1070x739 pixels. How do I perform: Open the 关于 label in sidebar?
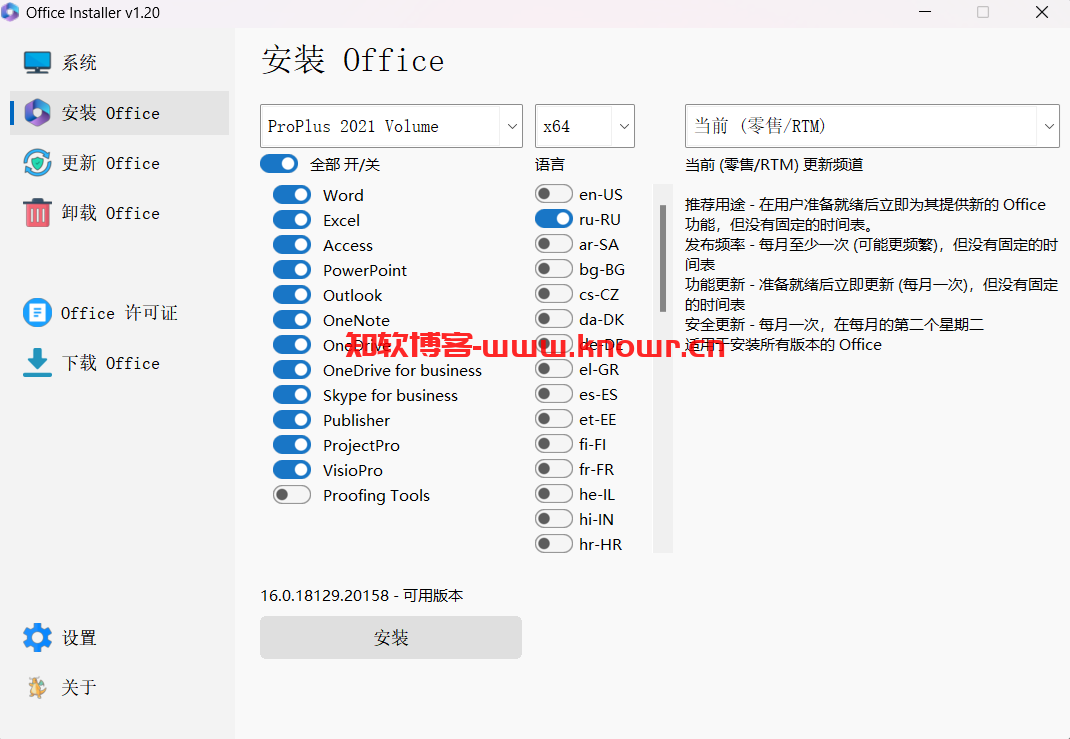pyautogui.click(x=79, y=687)
